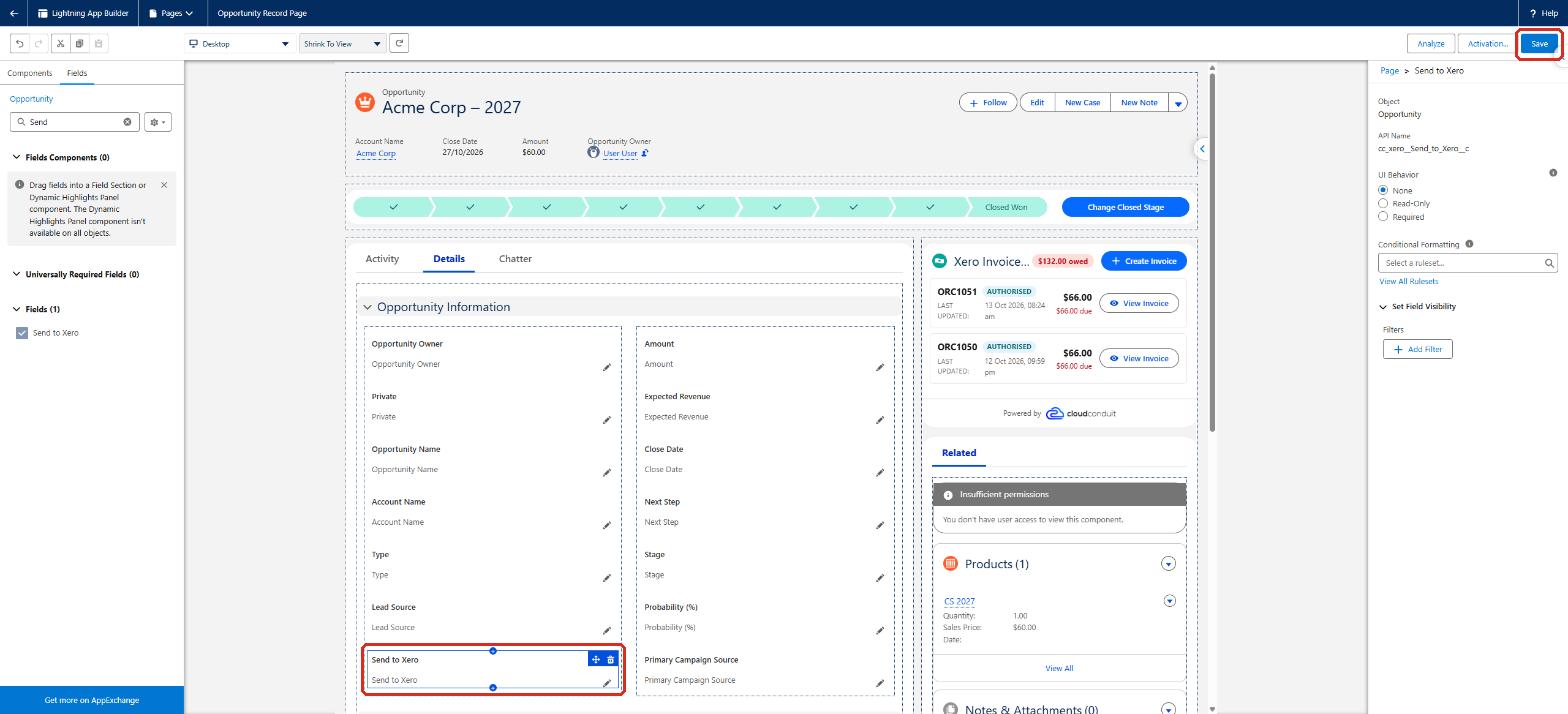
Task: Click pencil icon for Opportunity Owner field
Action: click(606, 368)
